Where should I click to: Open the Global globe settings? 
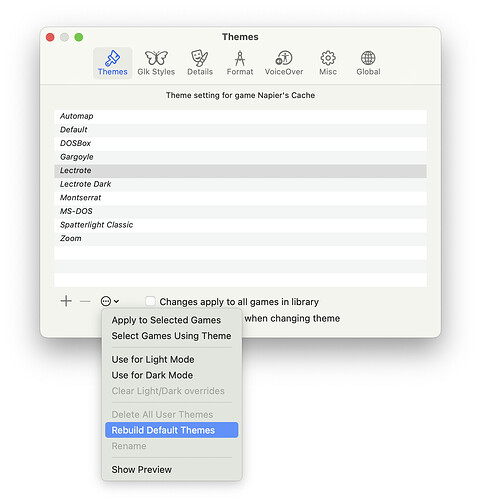[x=368, y=63]
